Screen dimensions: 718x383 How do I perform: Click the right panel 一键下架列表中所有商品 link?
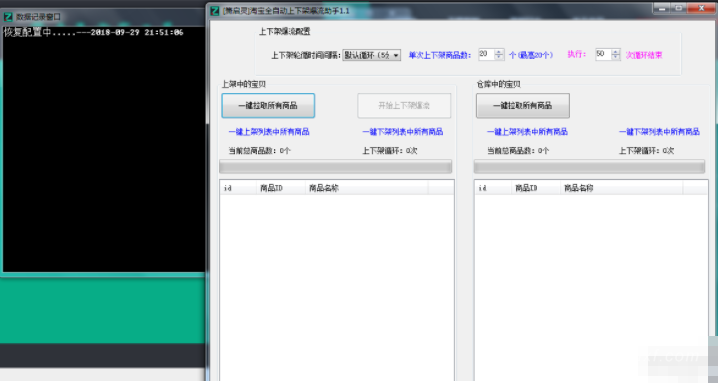[659, 132]
